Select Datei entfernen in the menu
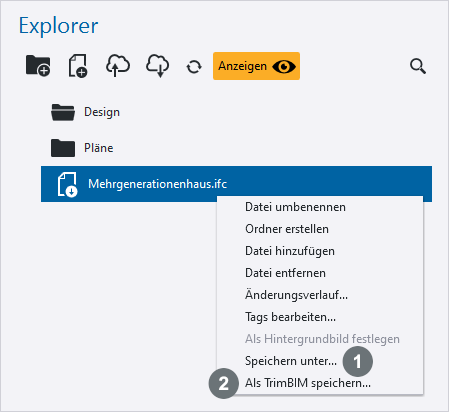Screen dimensions: 449x412 (x=285, y=273)
